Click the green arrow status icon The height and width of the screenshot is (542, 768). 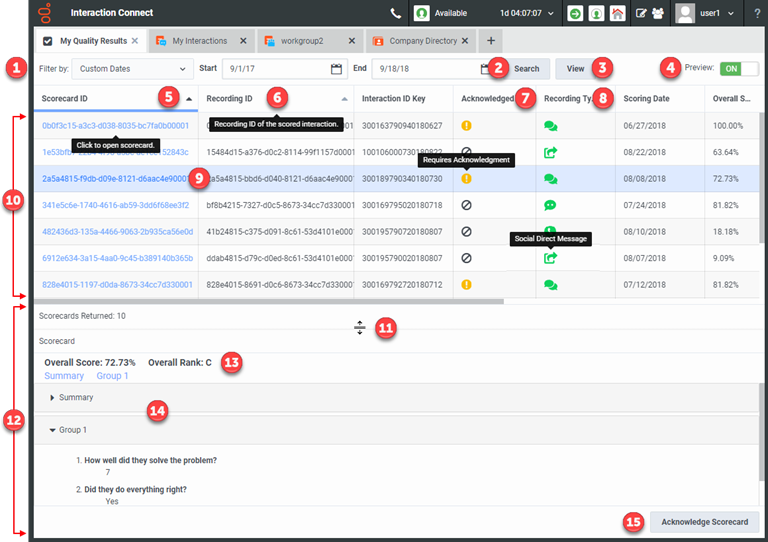575,14
